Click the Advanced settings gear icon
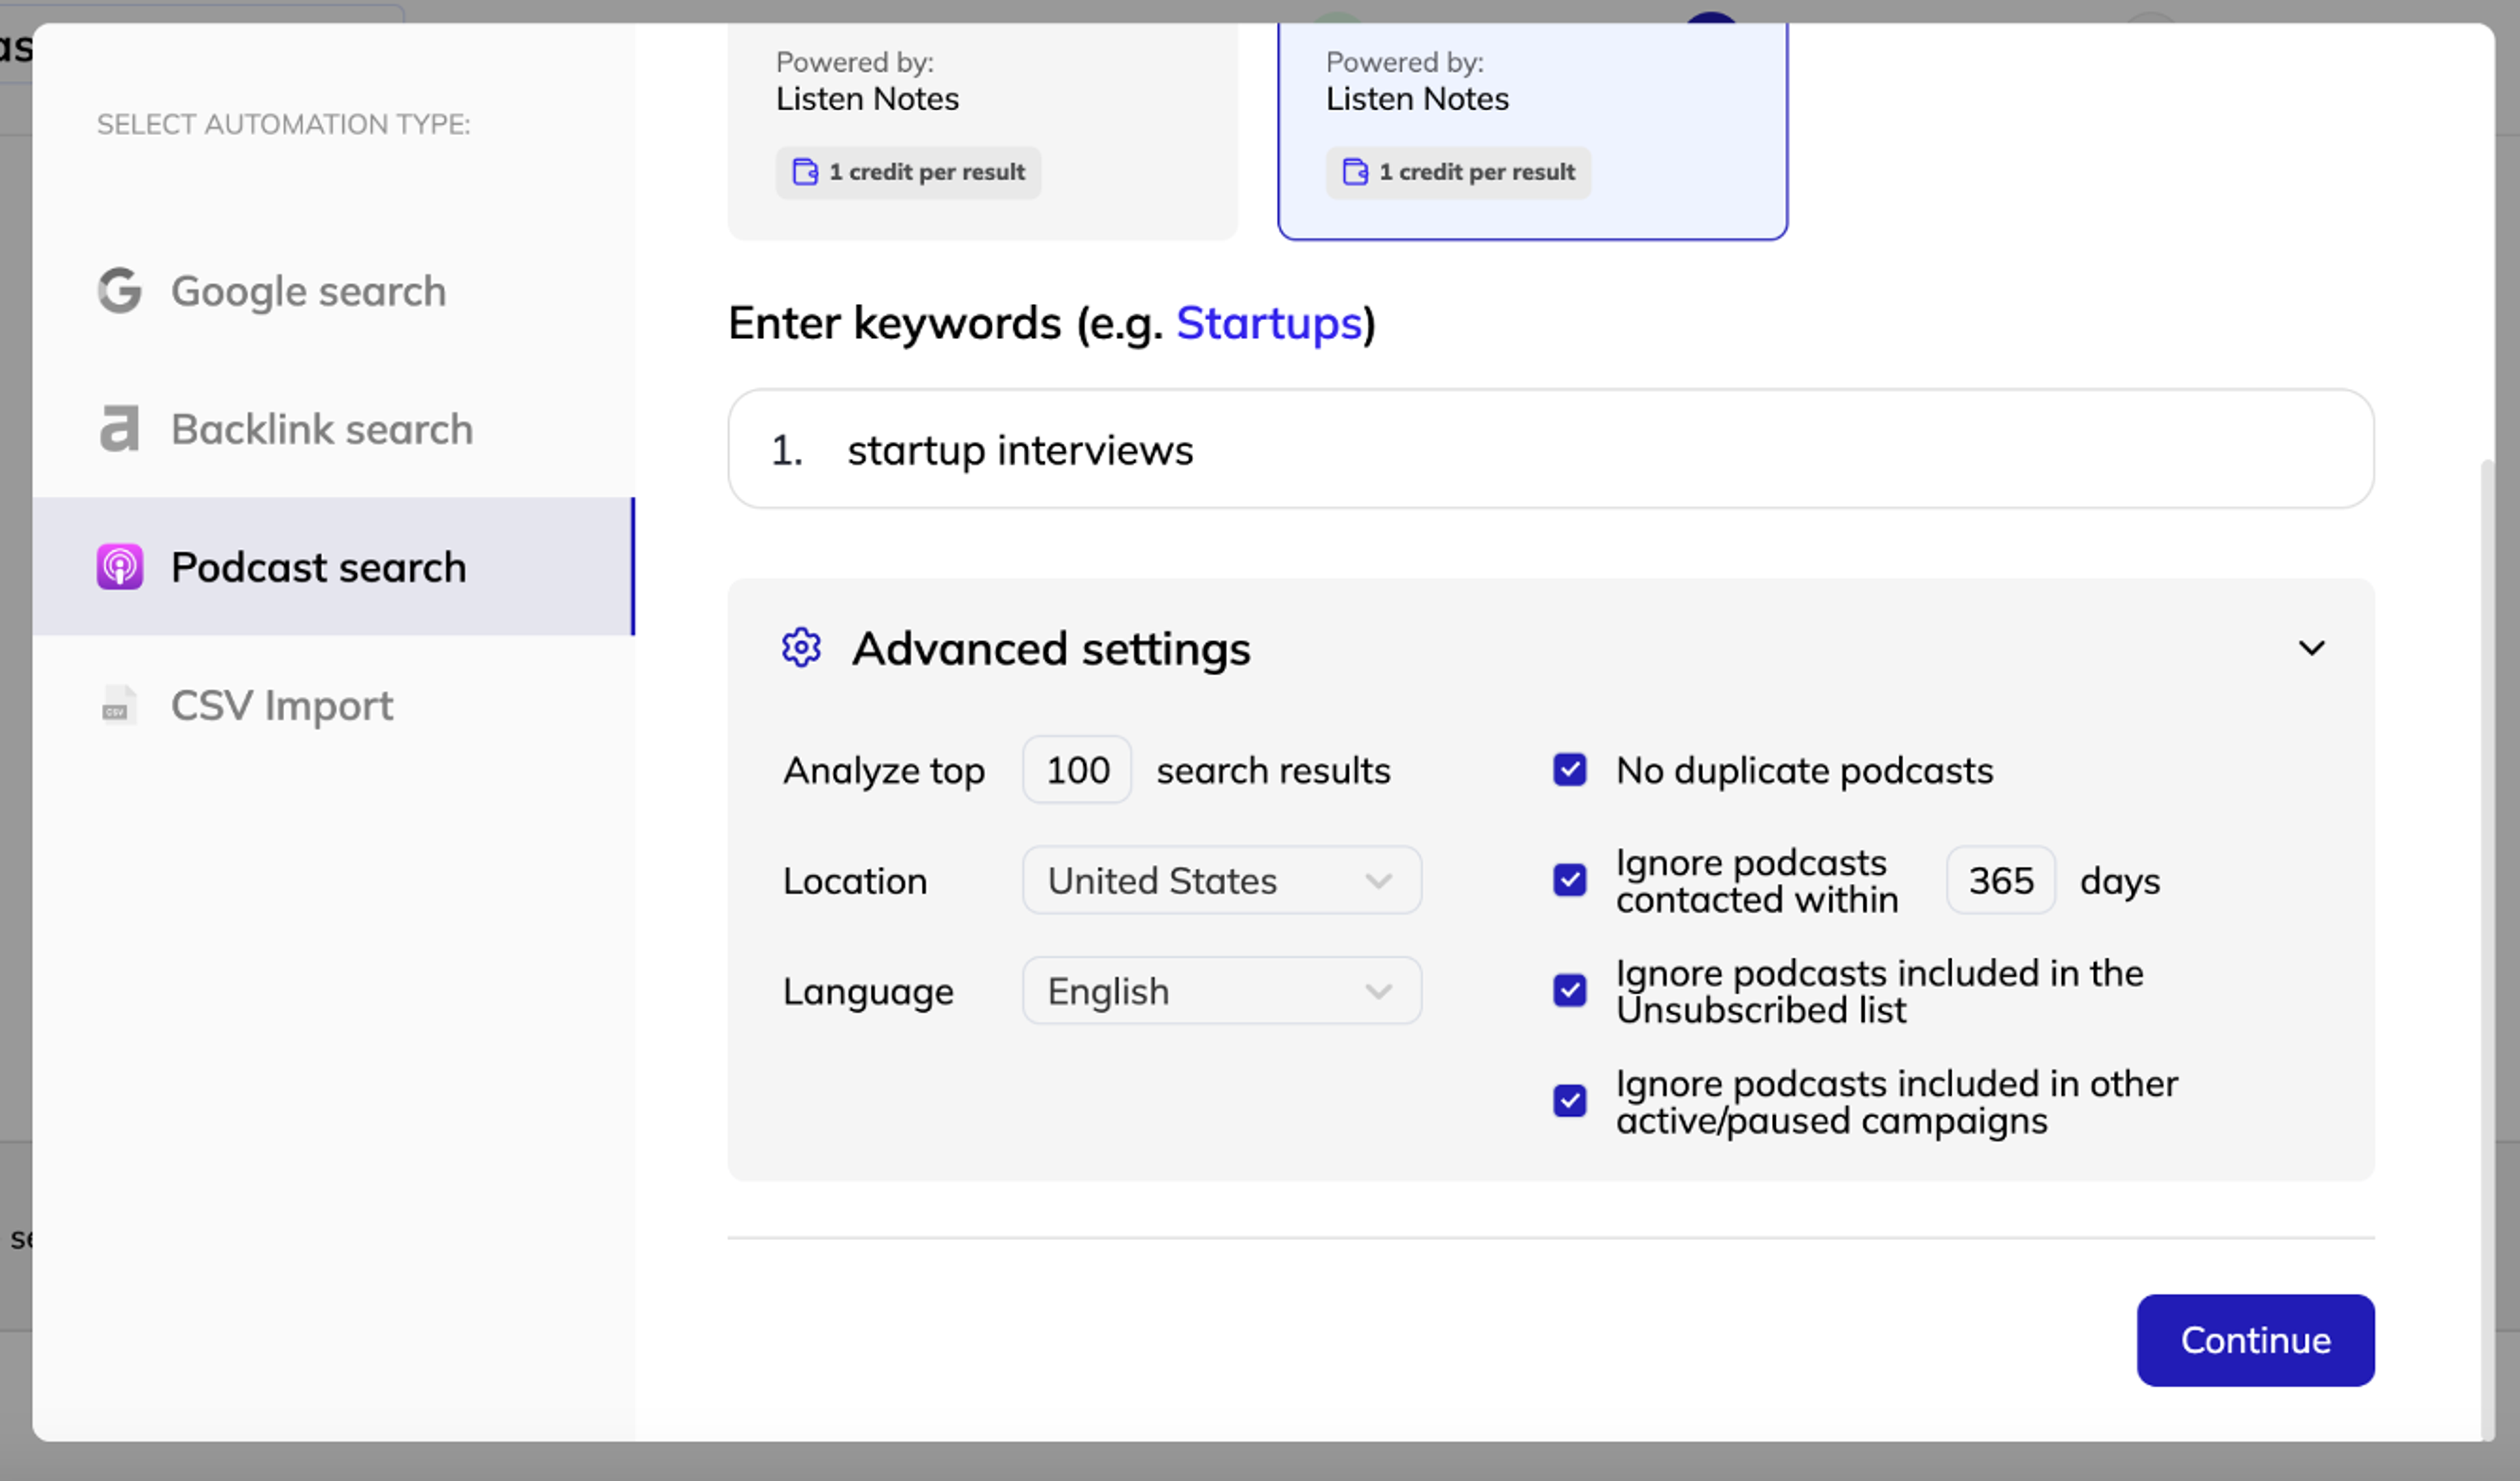Image resolution: width=2520 pixels, height=1481 pixels. point(801,648)
